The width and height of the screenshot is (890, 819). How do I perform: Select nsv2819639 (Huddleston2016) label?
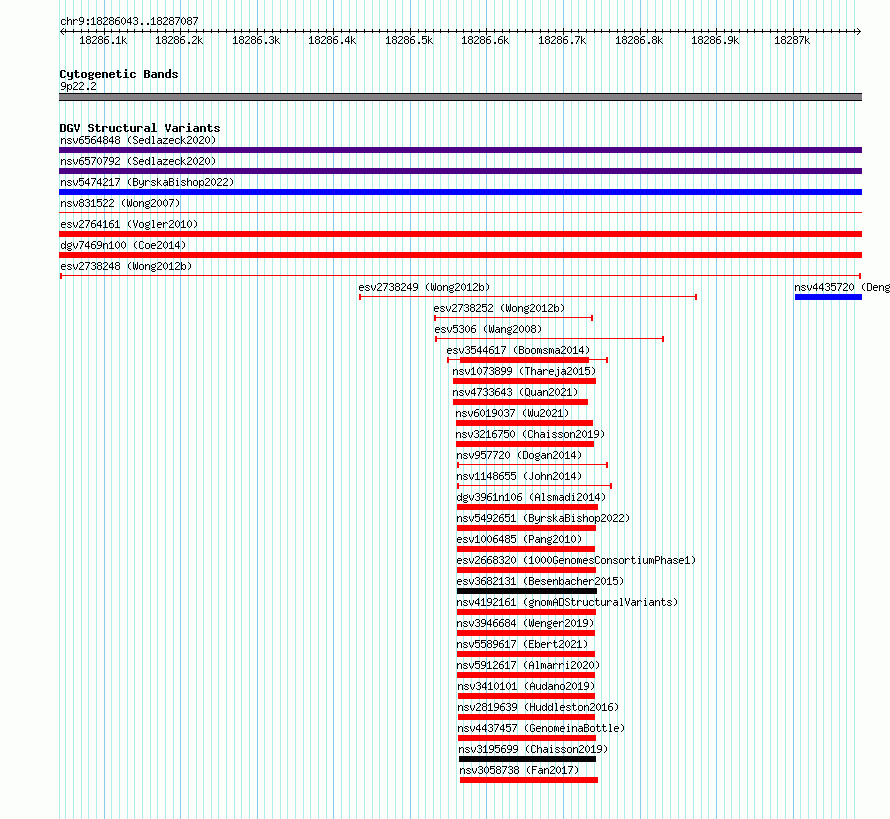tap(538, 707)
